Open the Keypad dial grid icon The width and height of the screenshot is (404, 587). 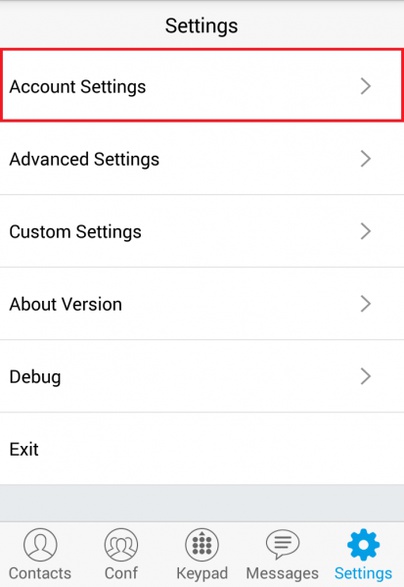[x=202, y=545]
